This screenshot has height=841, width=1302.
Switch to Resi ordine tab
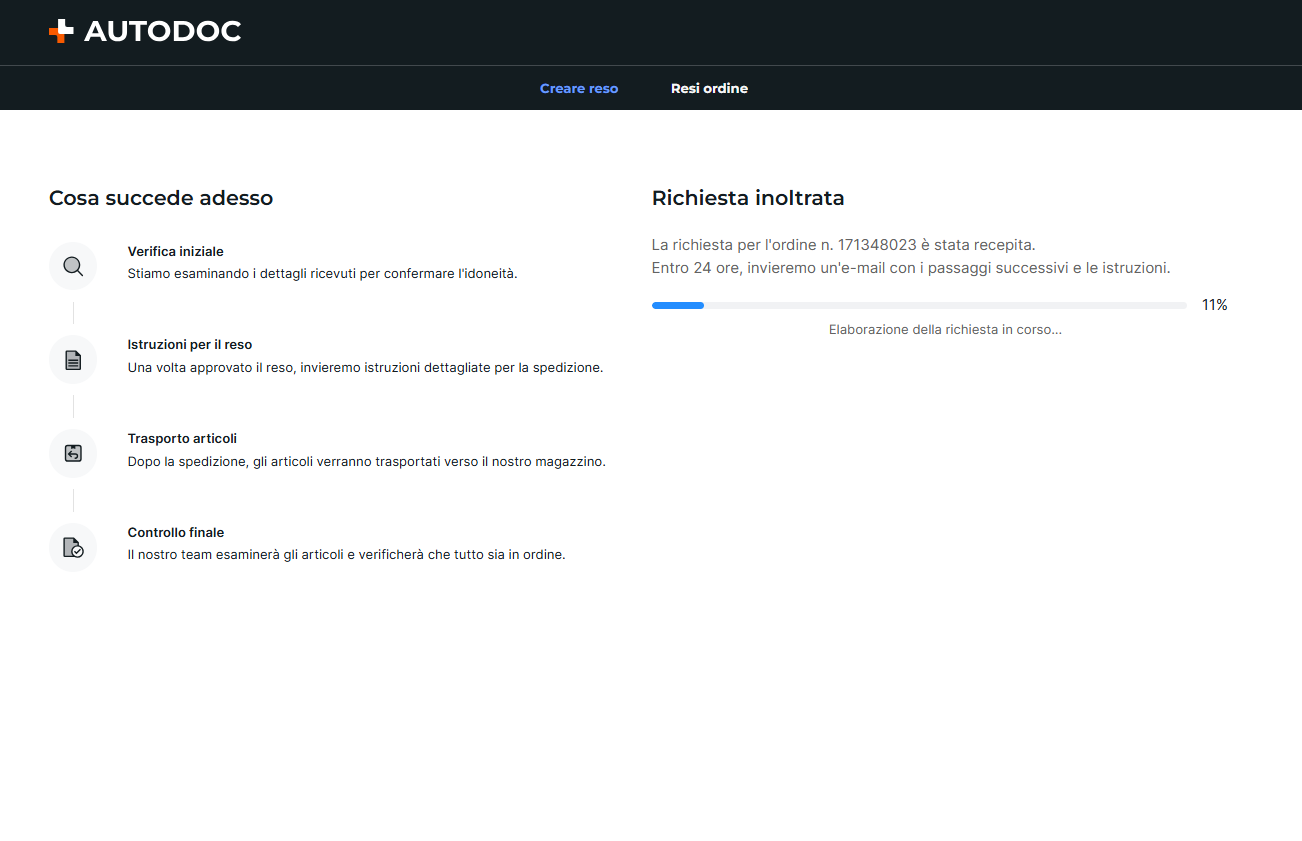coord(709,88)
